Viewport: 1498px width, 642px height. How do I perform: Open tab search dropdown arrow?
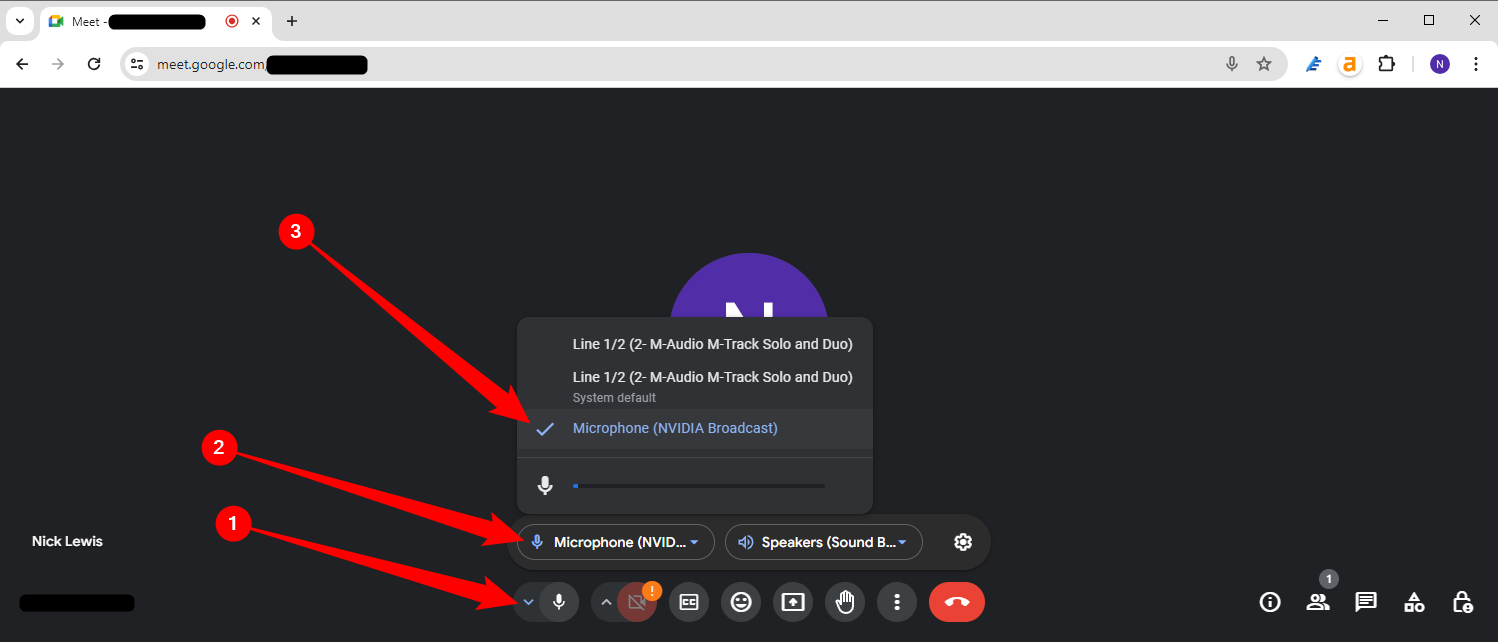point(19,21)
